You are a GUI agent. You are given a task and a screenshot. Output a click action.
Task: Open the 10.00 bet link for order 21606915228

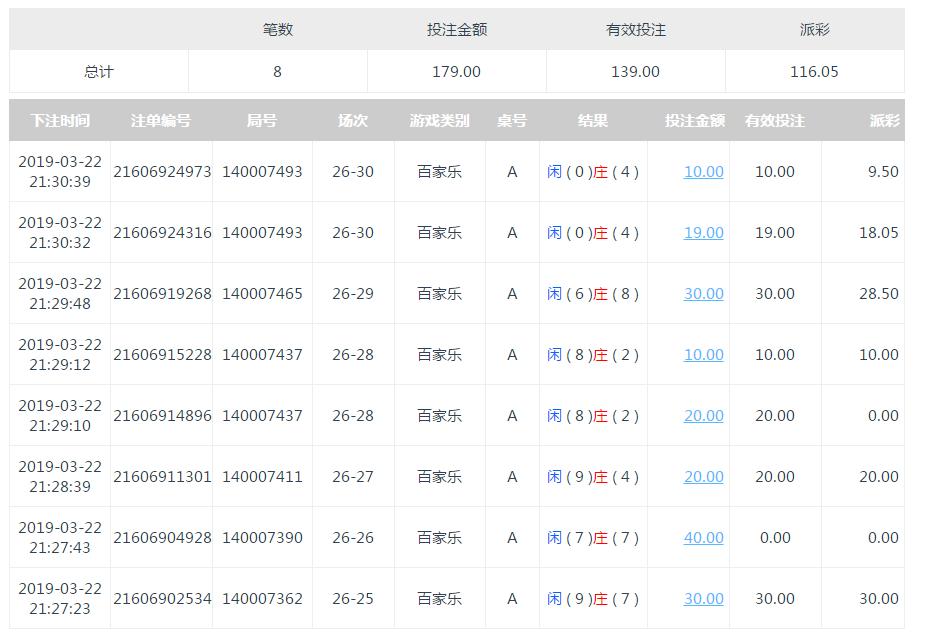[704, 355]
